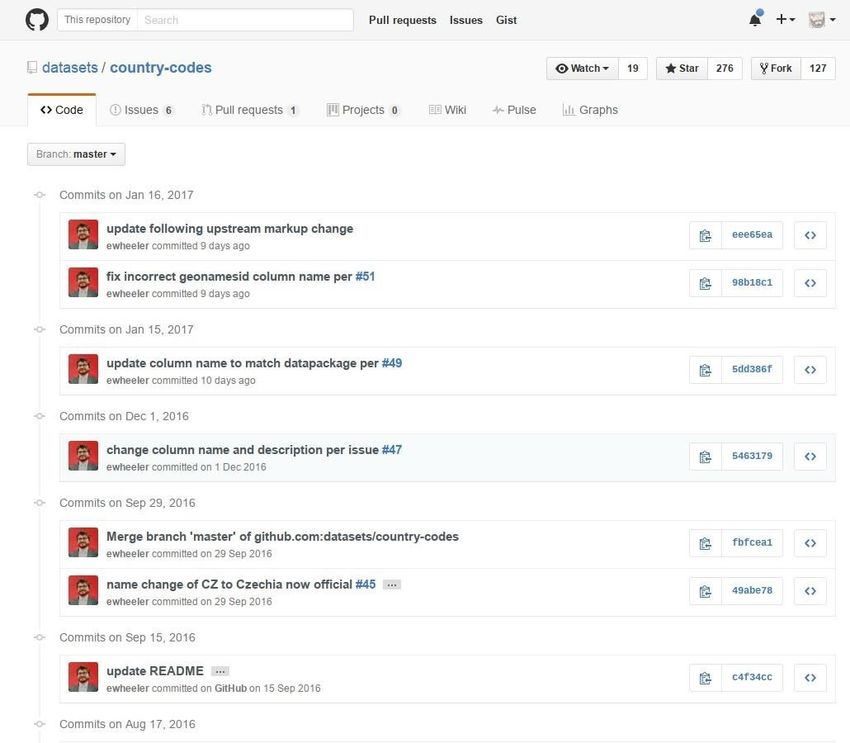Open the Pulse tab
The image size is (850, 743).
pos(514,110)
